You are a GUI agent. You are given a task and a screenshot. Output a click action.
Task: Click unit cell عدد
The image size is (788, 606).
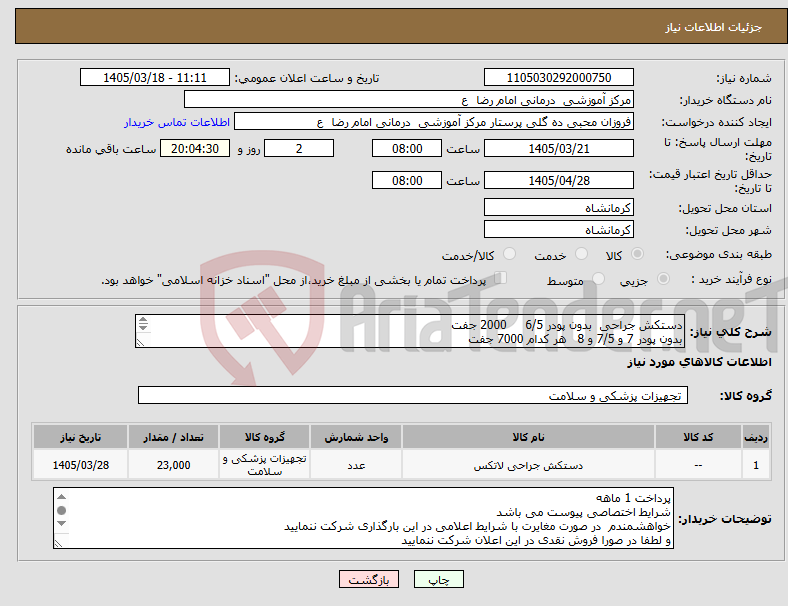pos(356,465)
